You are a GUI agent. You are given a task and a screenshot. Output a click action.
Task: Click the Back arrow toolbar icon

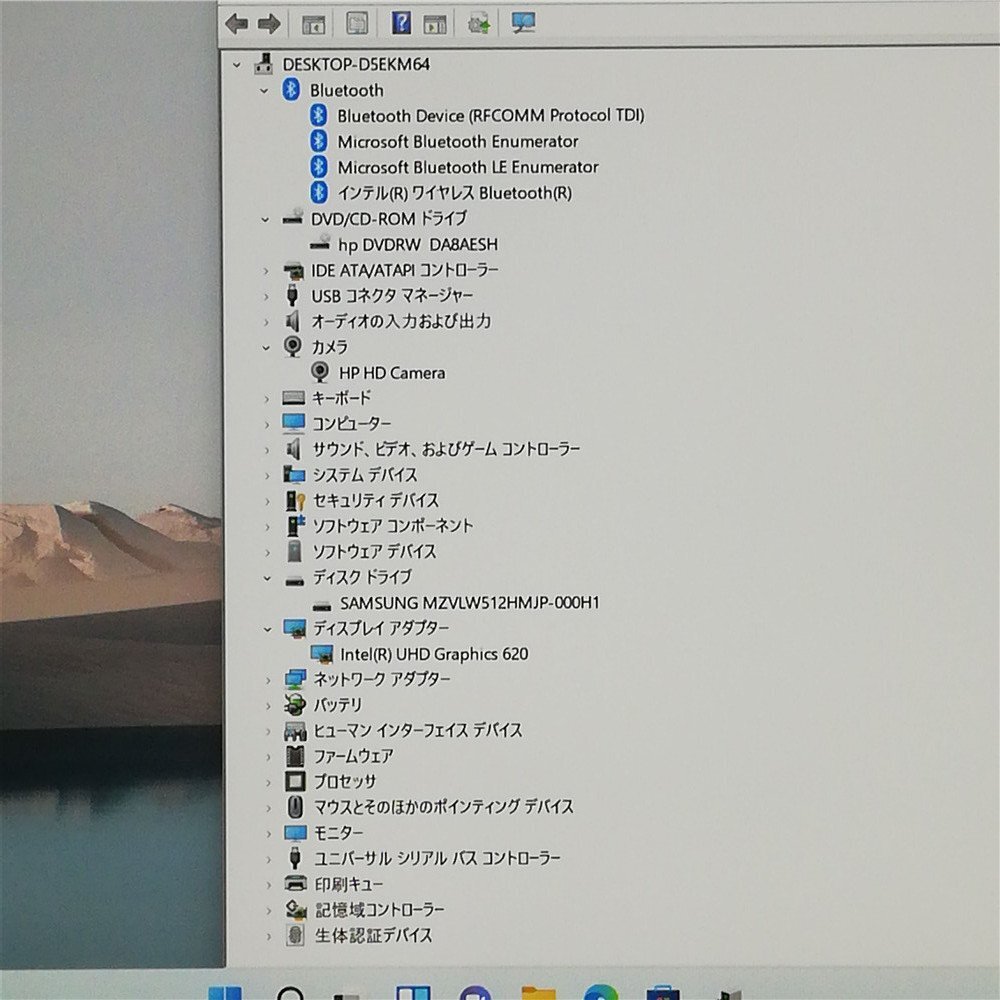point(237,24)
